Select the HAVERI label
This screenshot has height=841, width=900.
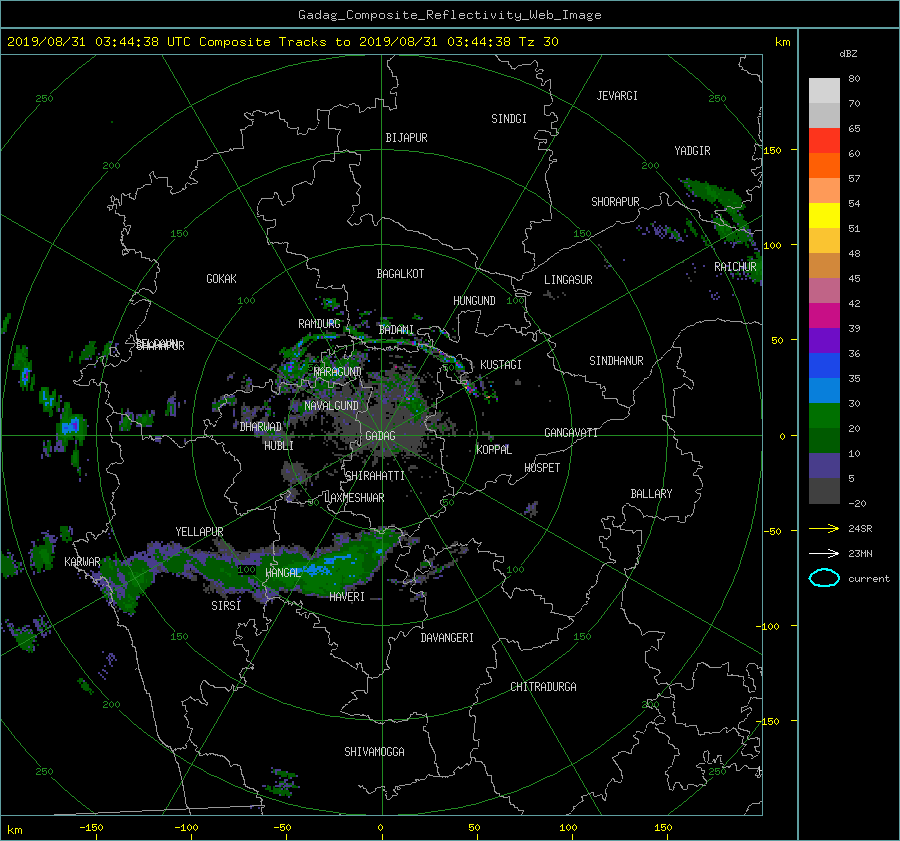(x=347, y=597)
